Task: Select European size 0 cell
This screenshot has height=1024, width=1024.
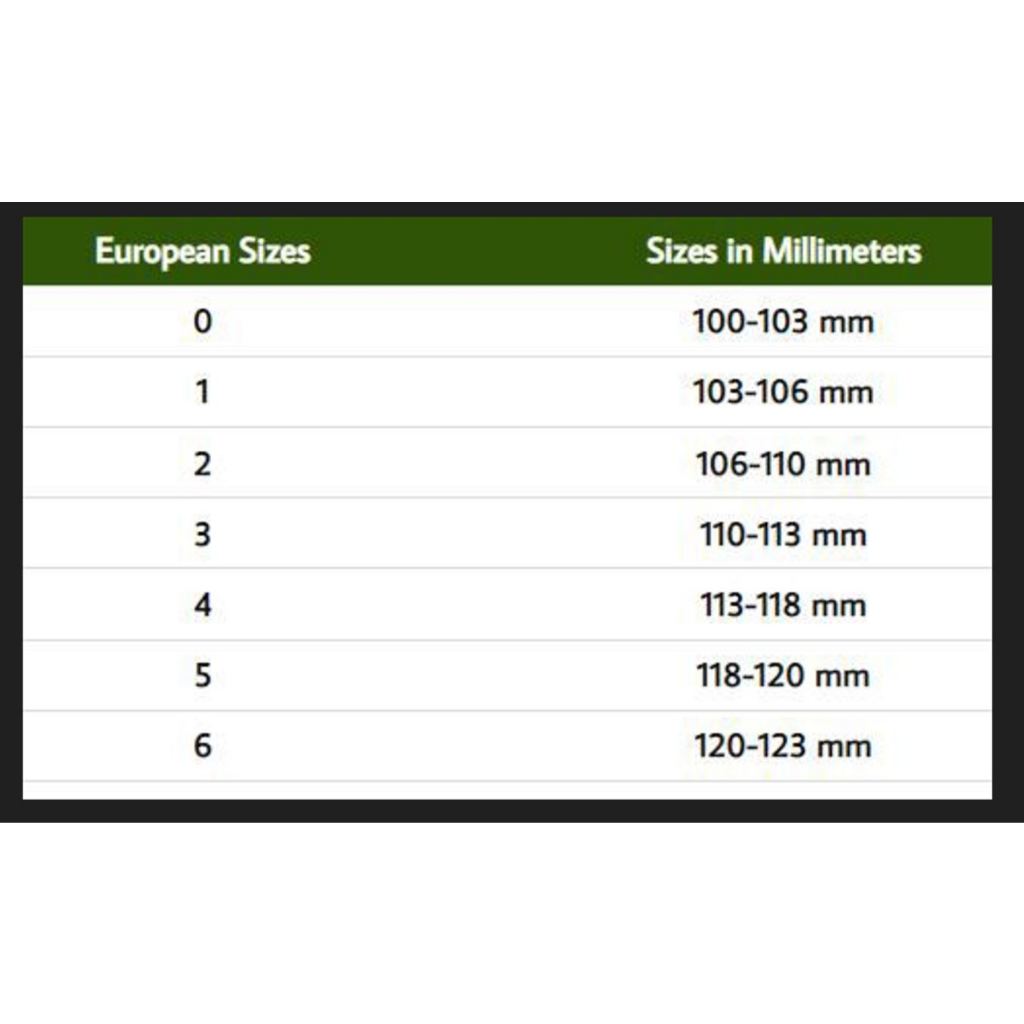Action: [x=203, y=322]
